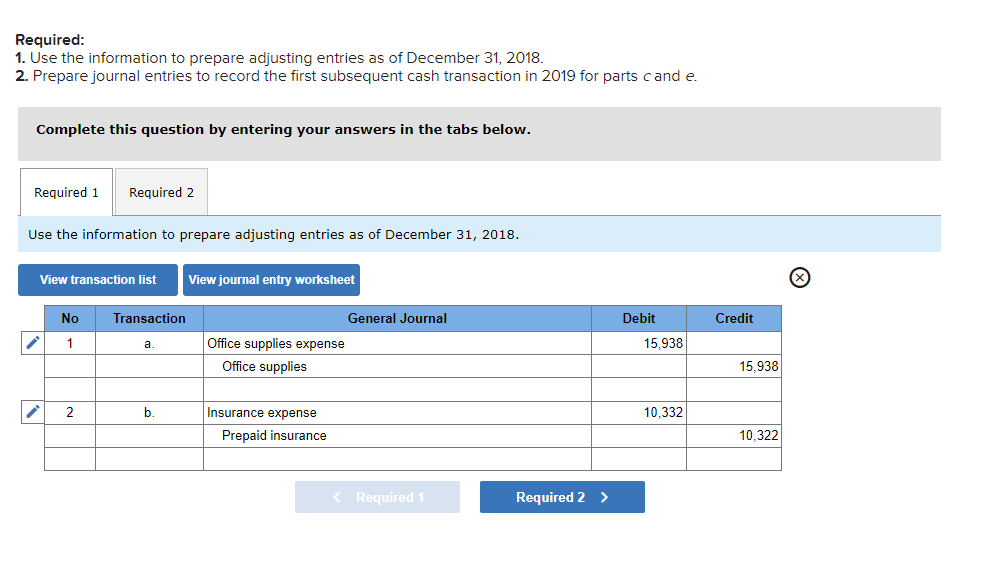The width and height of the screenshot is (982, 579).
Task: Switch to the Required 2 tab
Action: coord(160,191)
